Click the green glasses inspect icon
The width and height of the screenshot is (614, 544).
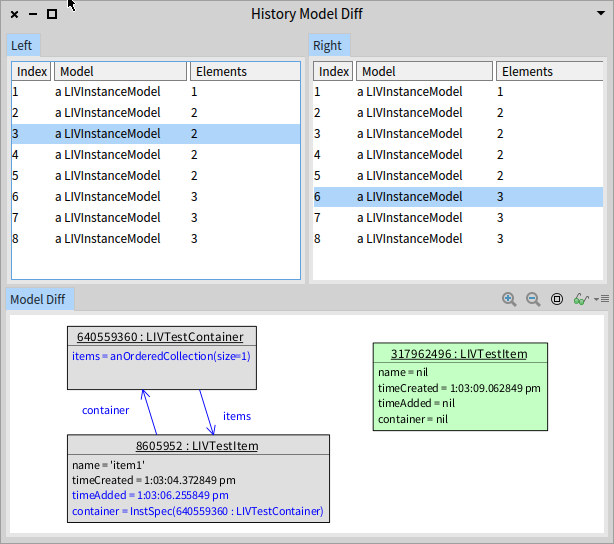581,300
